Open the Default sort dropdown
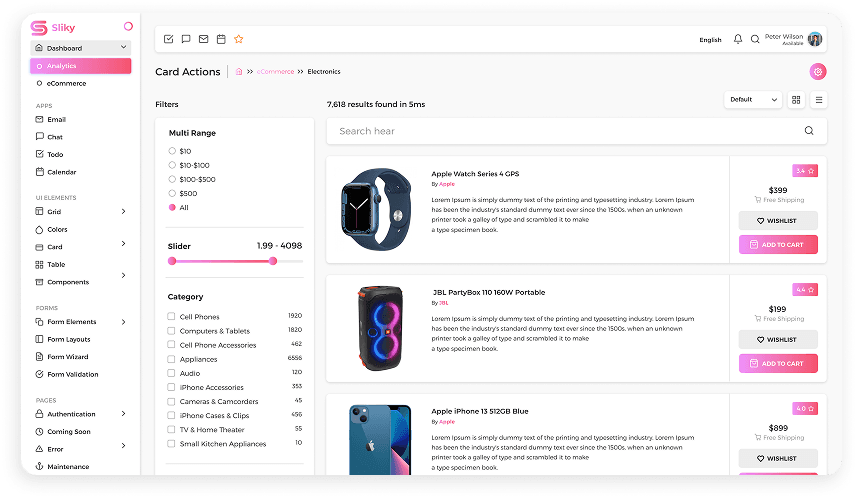This screenshot has width=857, height=498. pos(752,100)
